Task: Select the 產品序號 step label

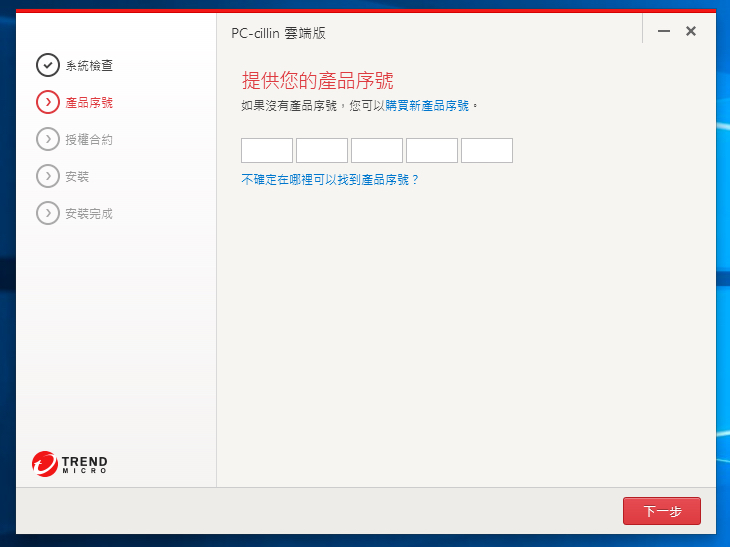Action: coord(89,102)
